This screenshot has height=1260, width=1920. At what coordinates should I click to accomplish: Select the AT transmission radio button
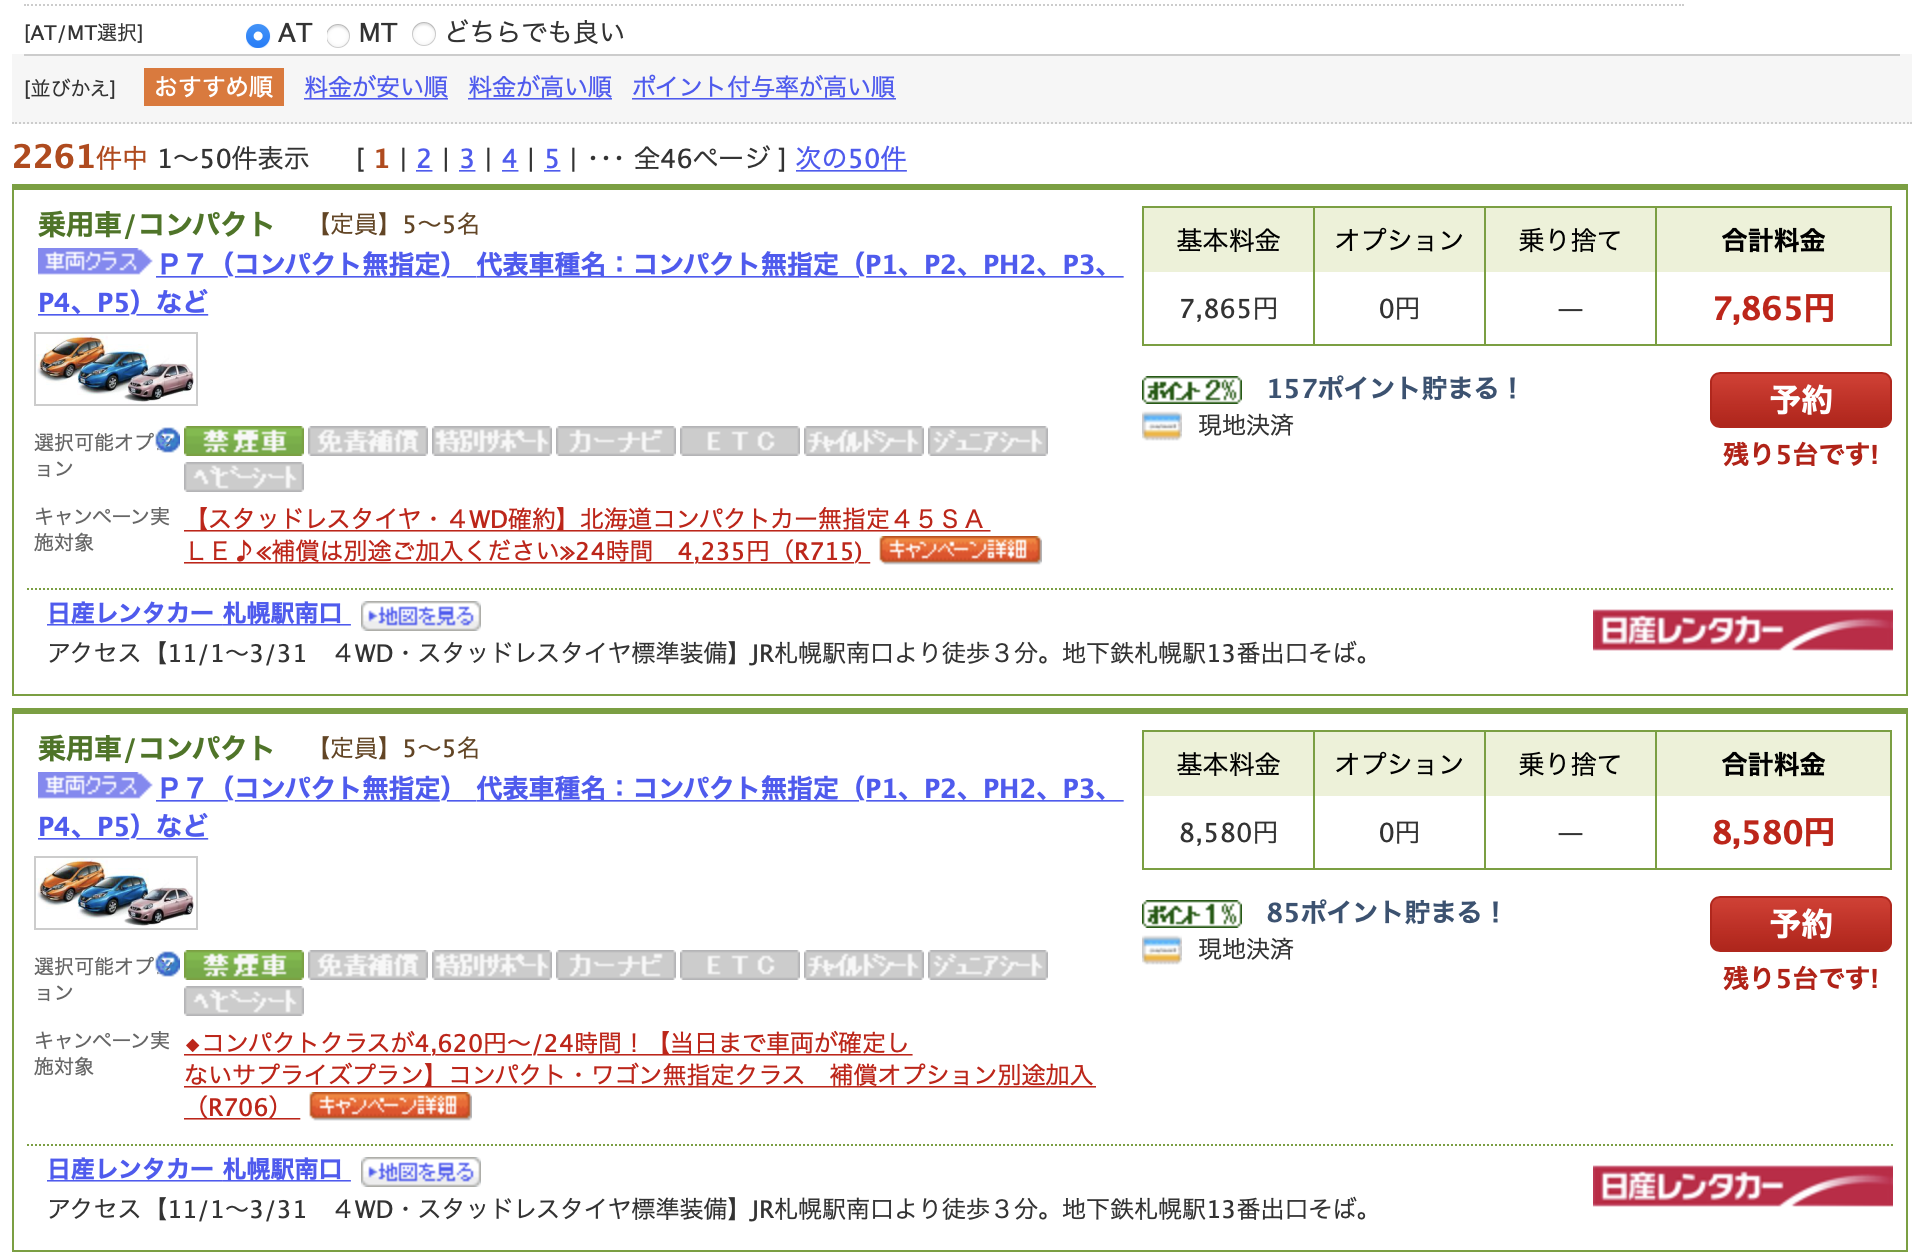click(x=258, y=35)
